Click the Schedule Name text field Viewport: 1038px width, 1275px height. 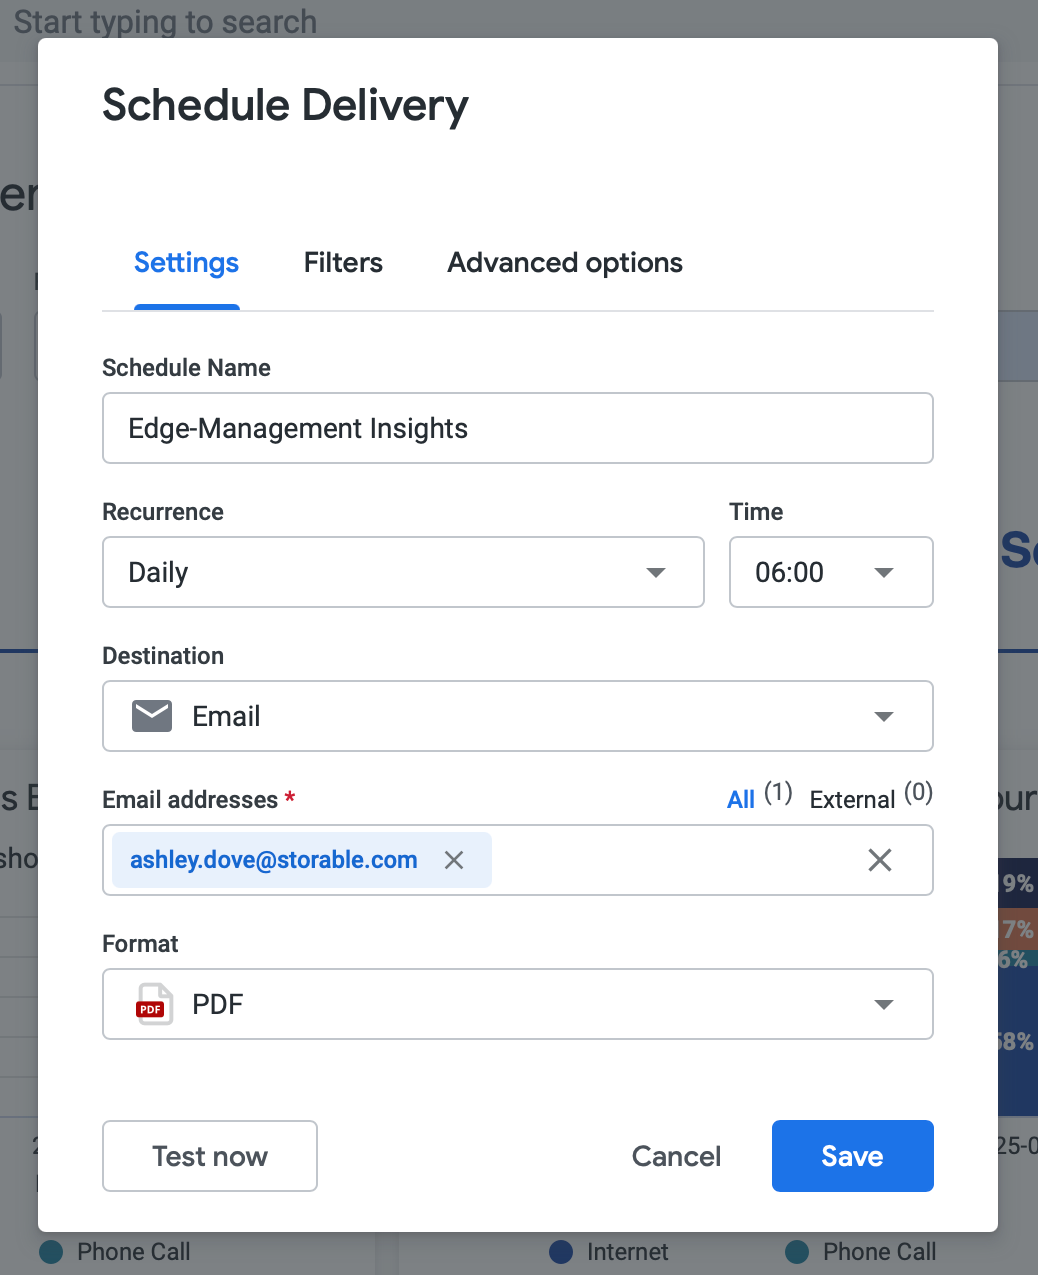tap(517, 428)
